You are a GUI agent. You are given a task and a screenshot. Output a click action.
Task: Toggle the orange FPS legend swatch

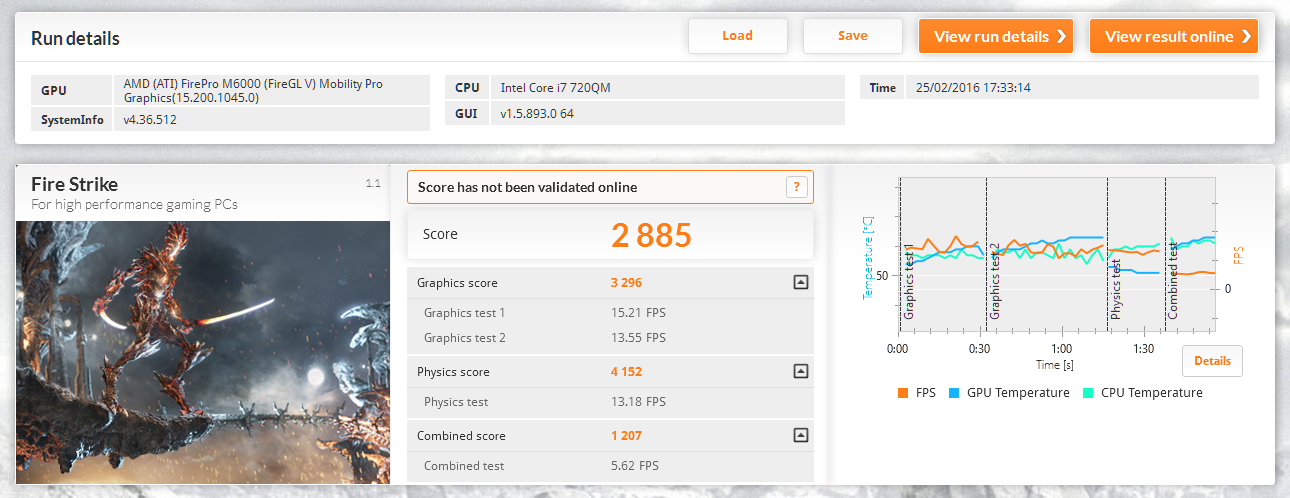pos(902,393)
